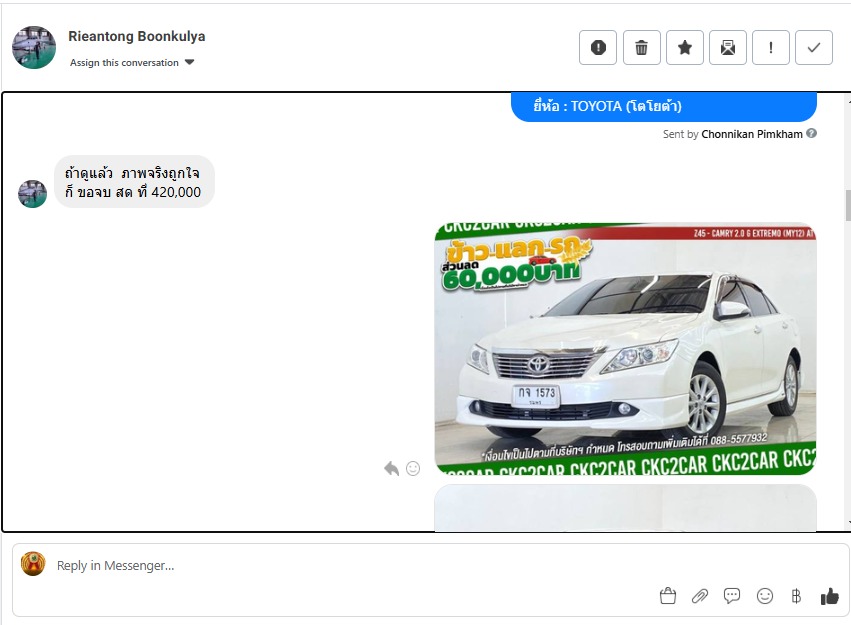Click scrollbar up arrow in chat pane
The height and width of the screenshot is (625, 851).
click(x=848, y=101)
